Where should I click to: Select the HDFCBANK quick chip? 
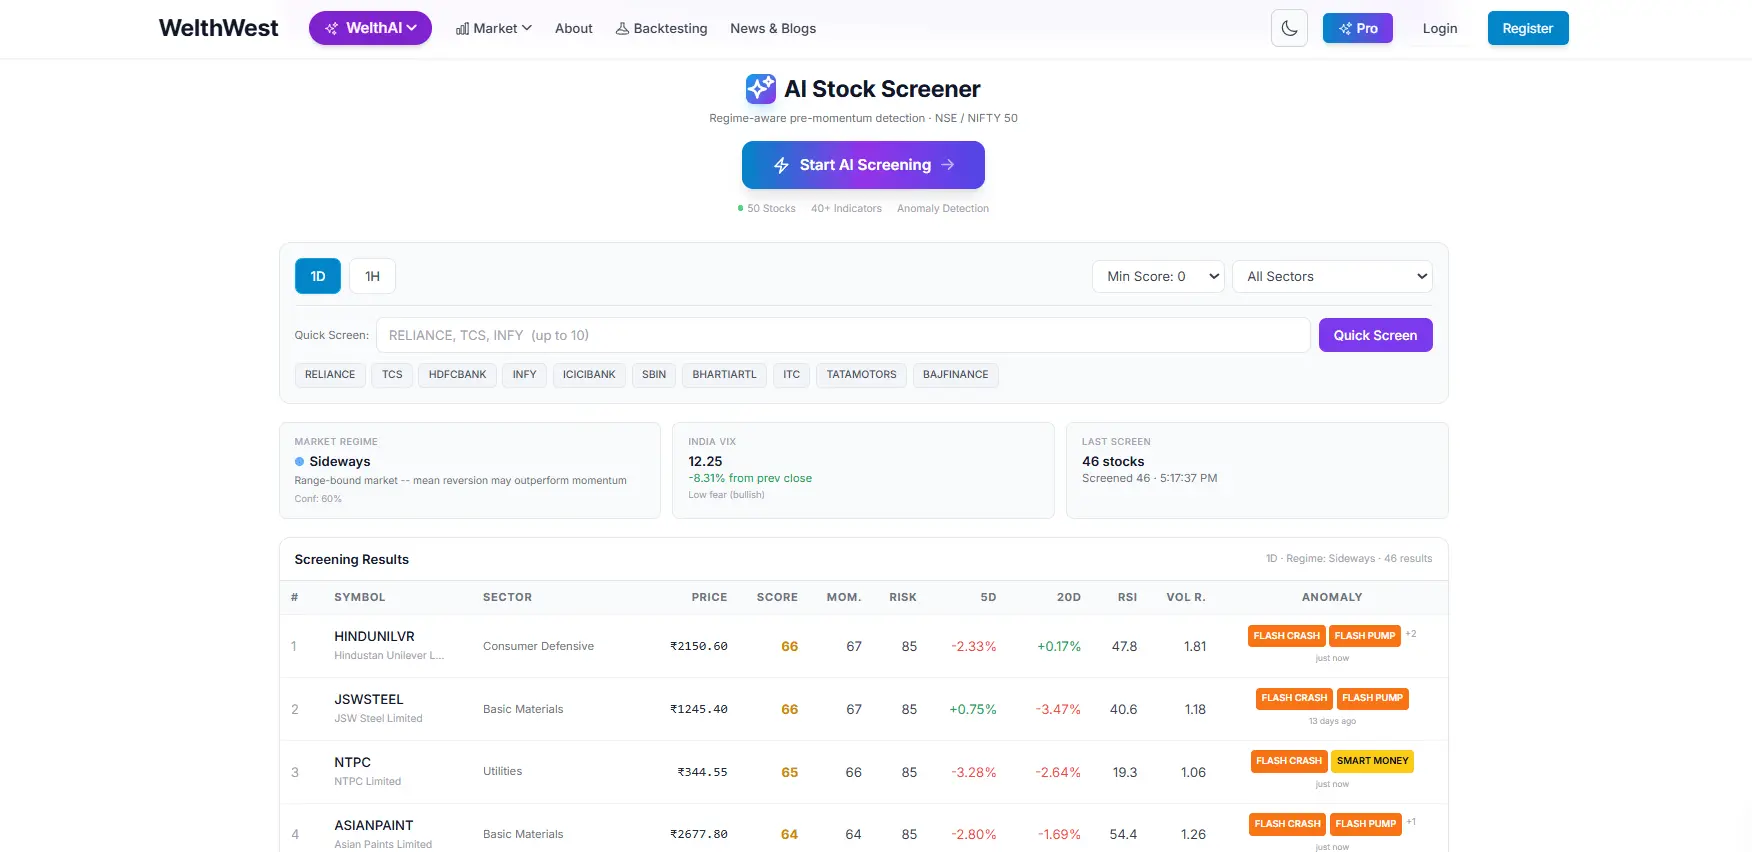pos(457,375)
